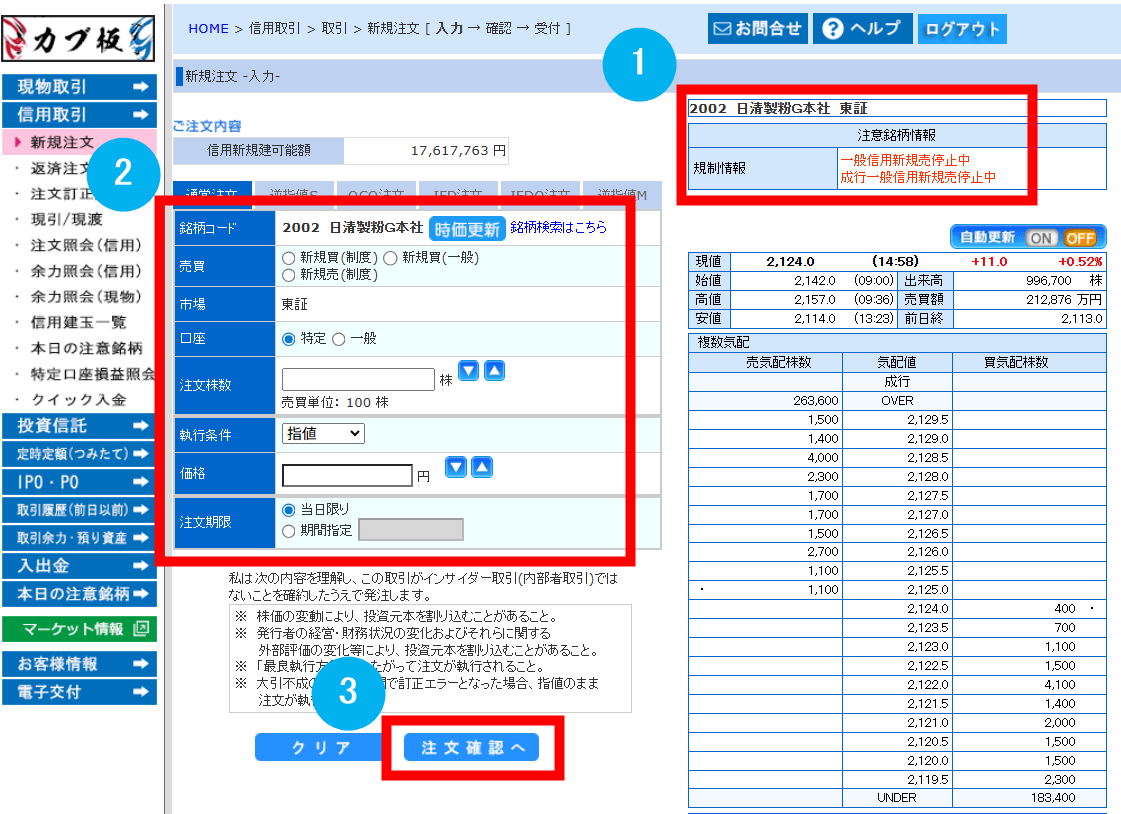Select 新規買(制度) radio button
The image size is (1121, 814).
pos(290,257)
